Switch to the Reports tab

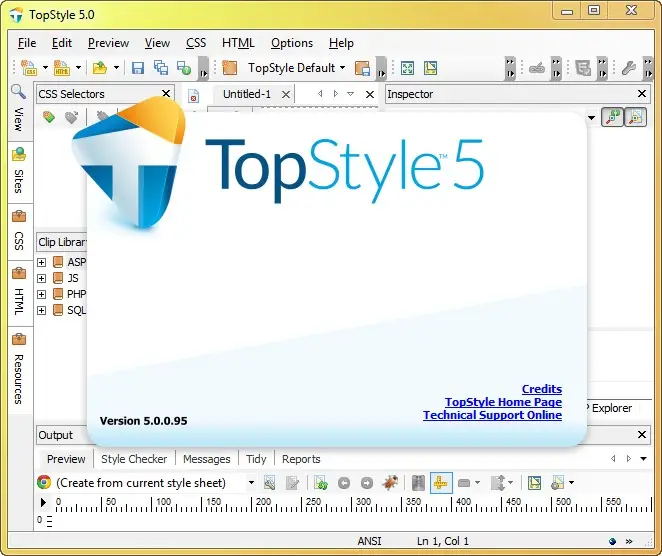(301, 459)
